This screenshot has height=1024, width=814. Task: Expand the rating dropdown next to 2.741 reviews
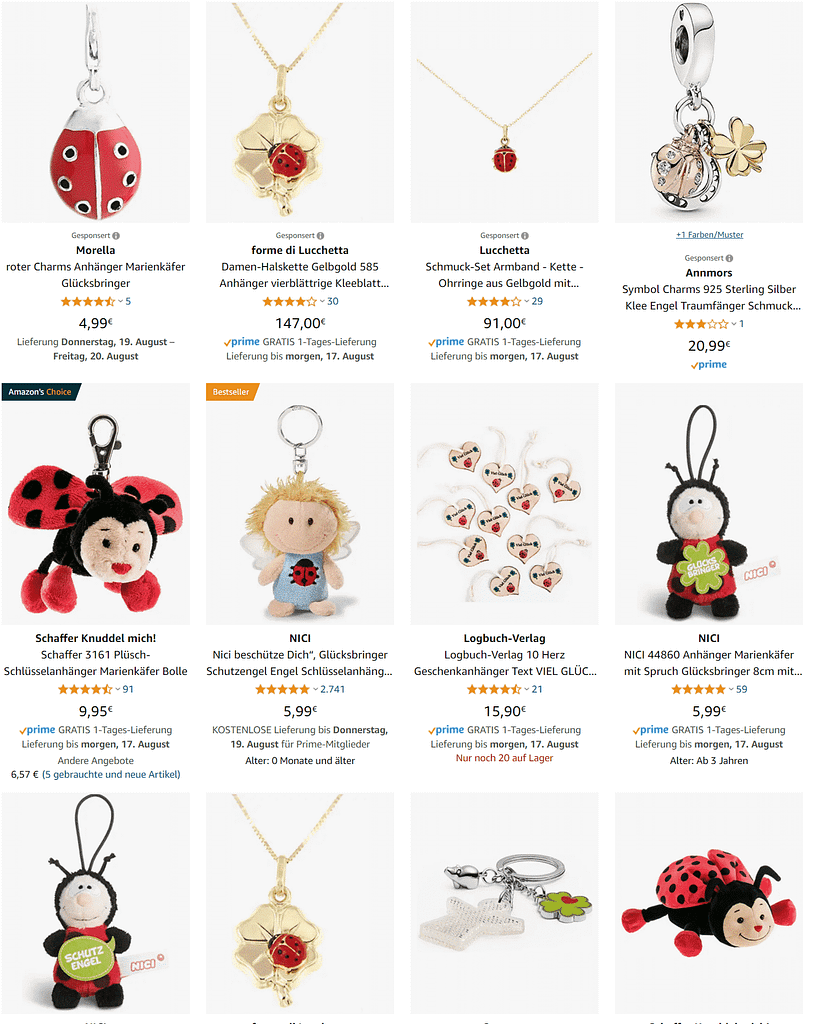pos(316,689)
